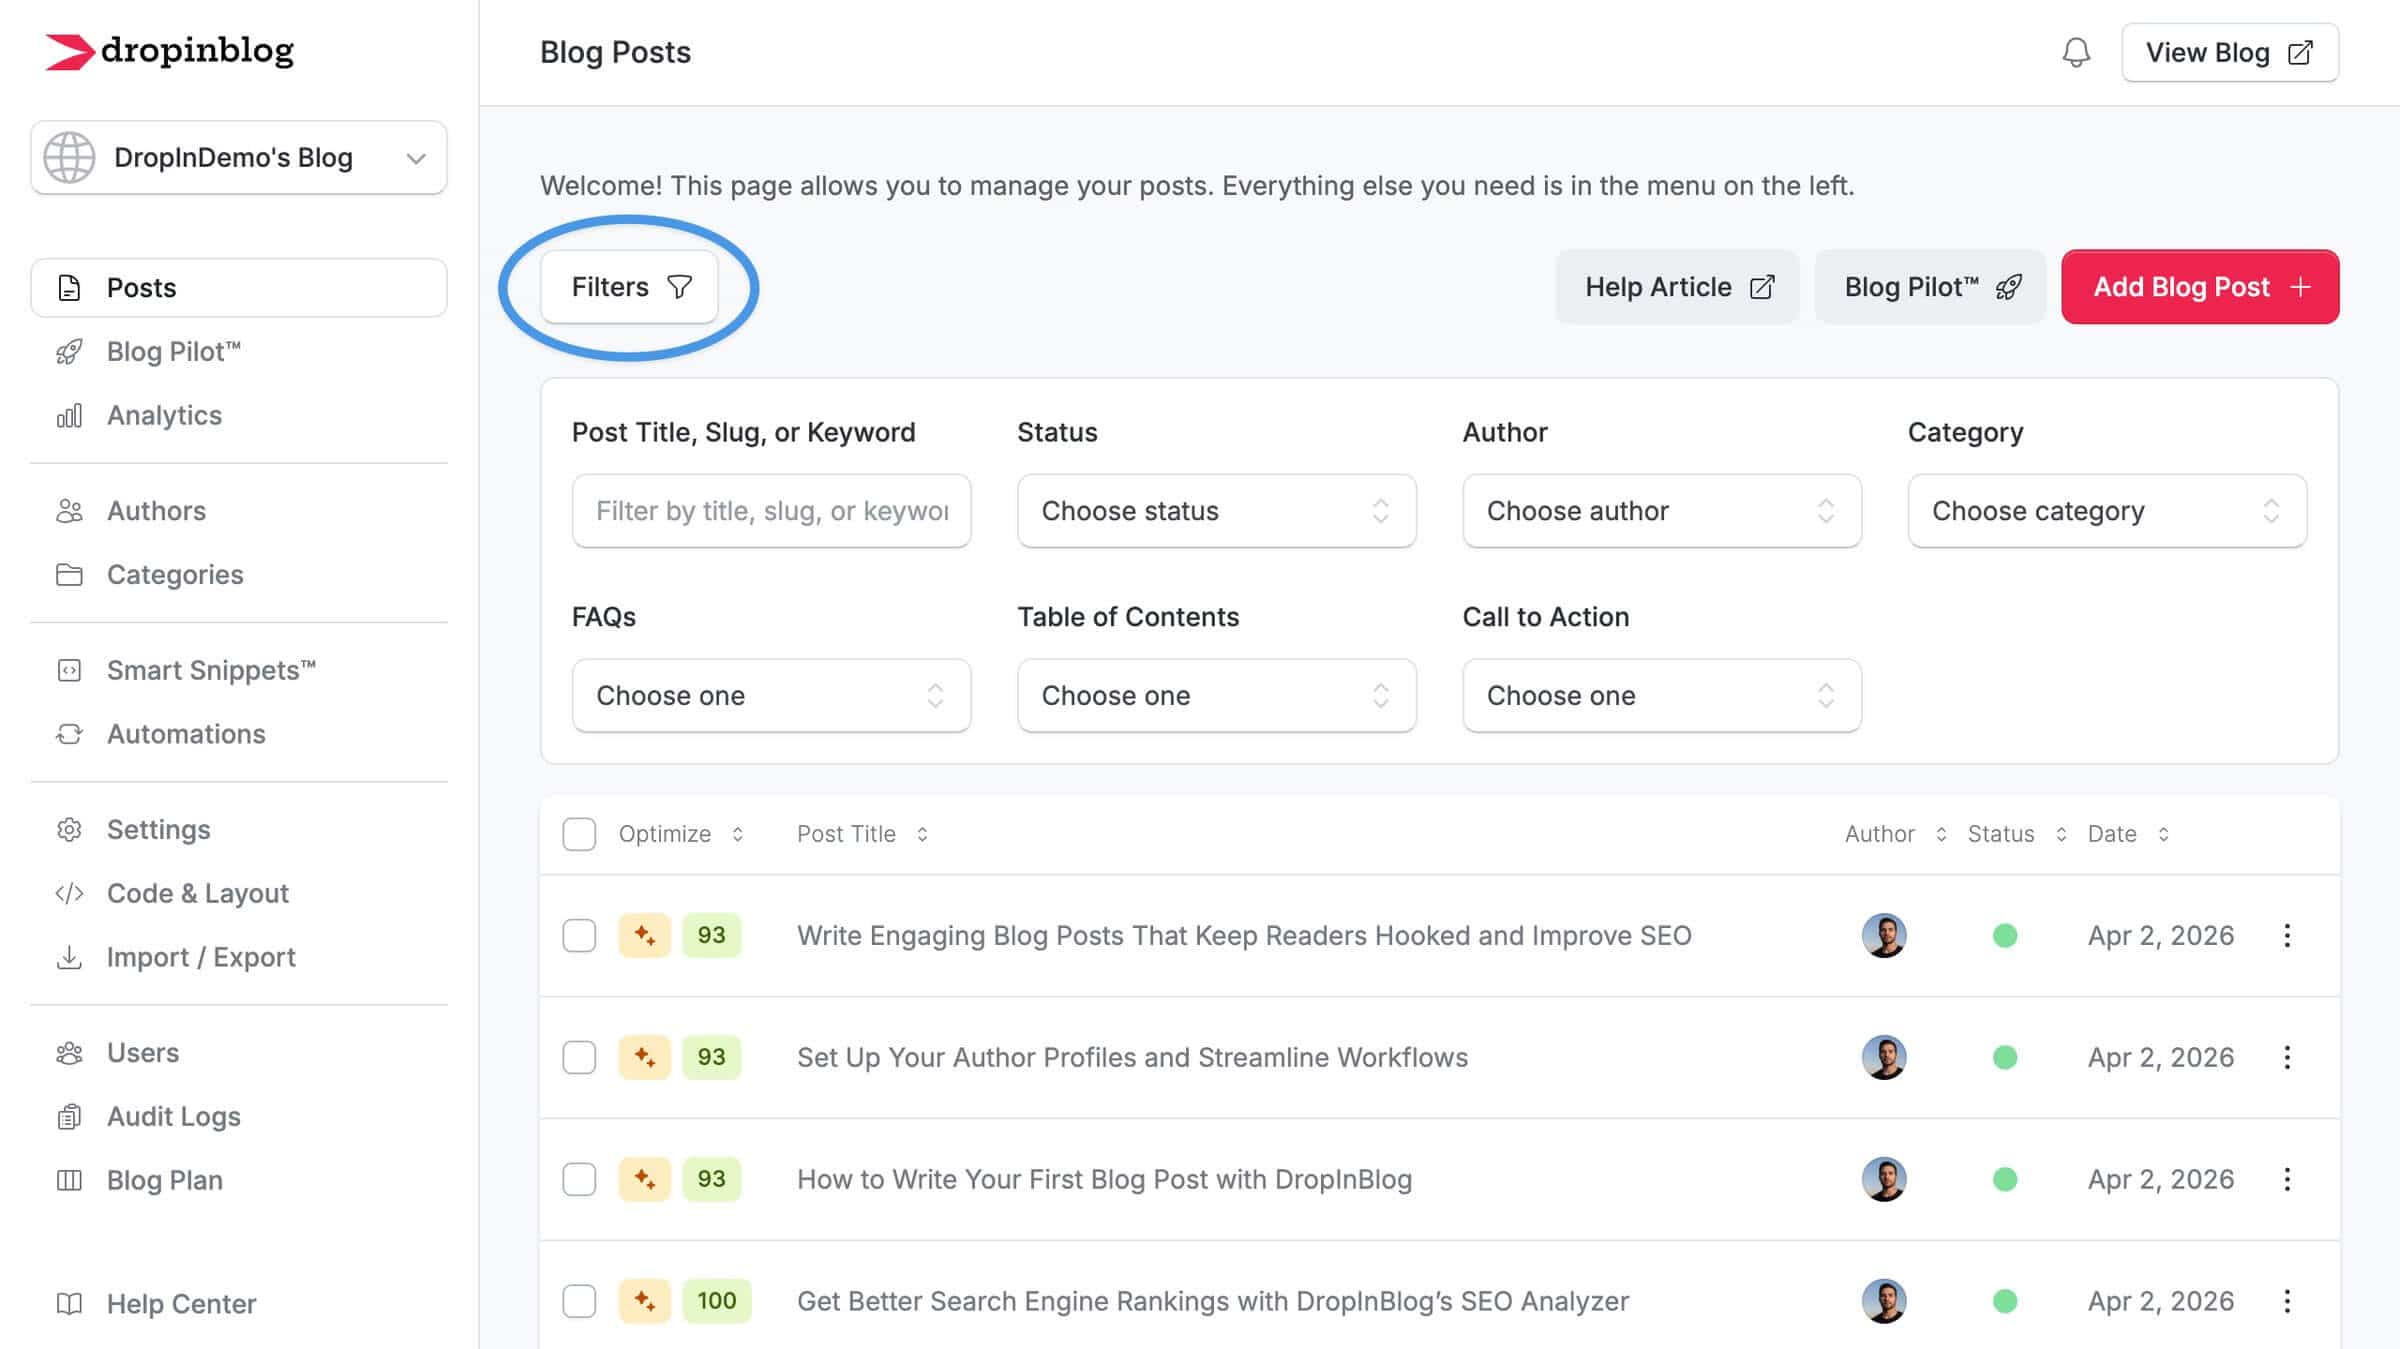Open the Help Article link

(x=1678, y=287)
